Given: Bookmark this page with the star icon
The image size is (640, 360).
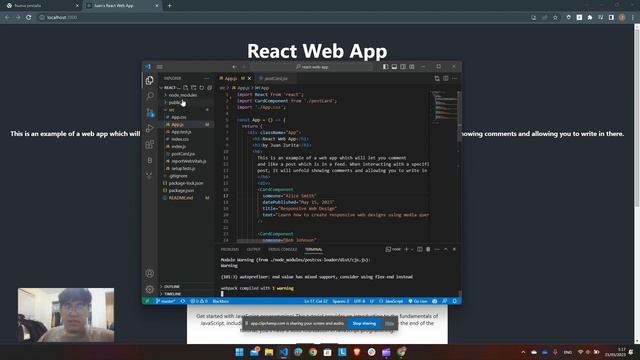Looking at the screenshot, I should coord(555,17).
